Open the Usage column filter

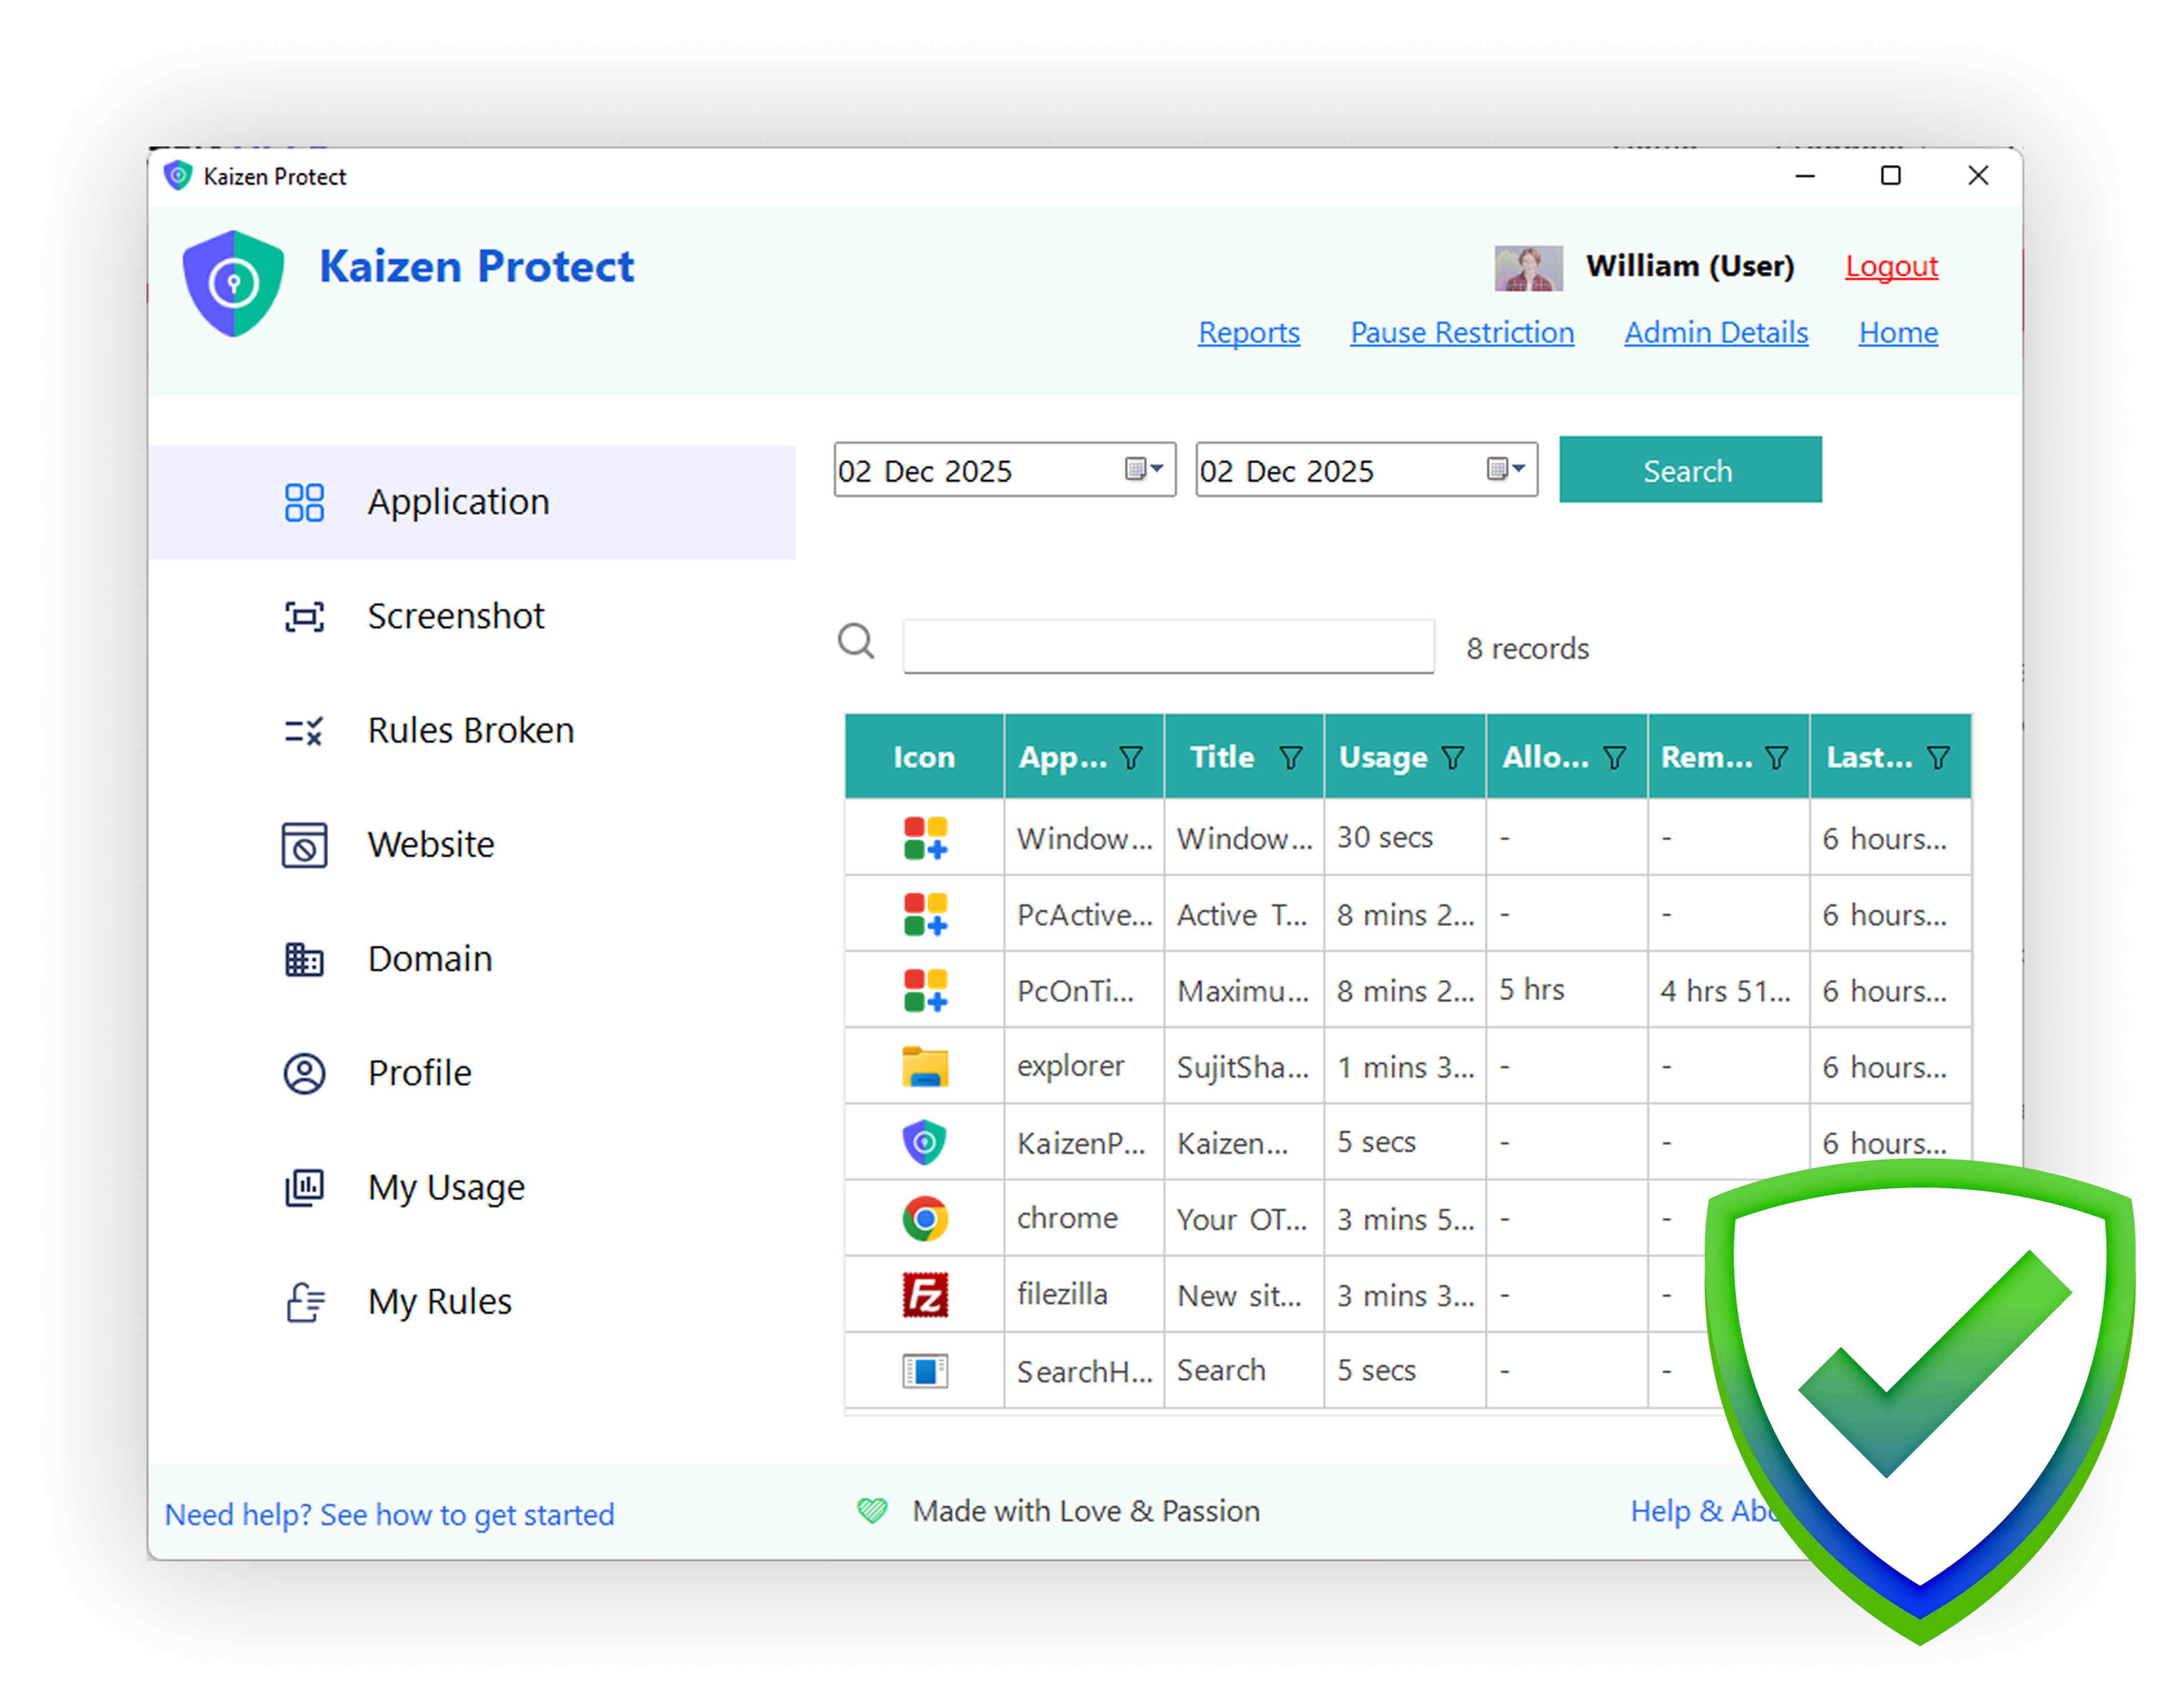click(1454, 758)
